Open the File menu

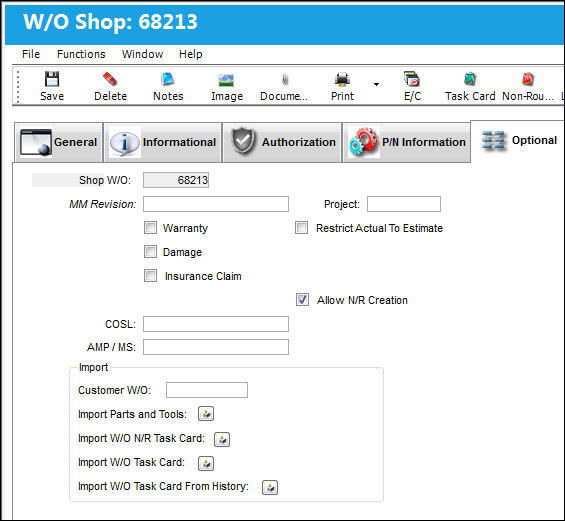click(31, 54)
